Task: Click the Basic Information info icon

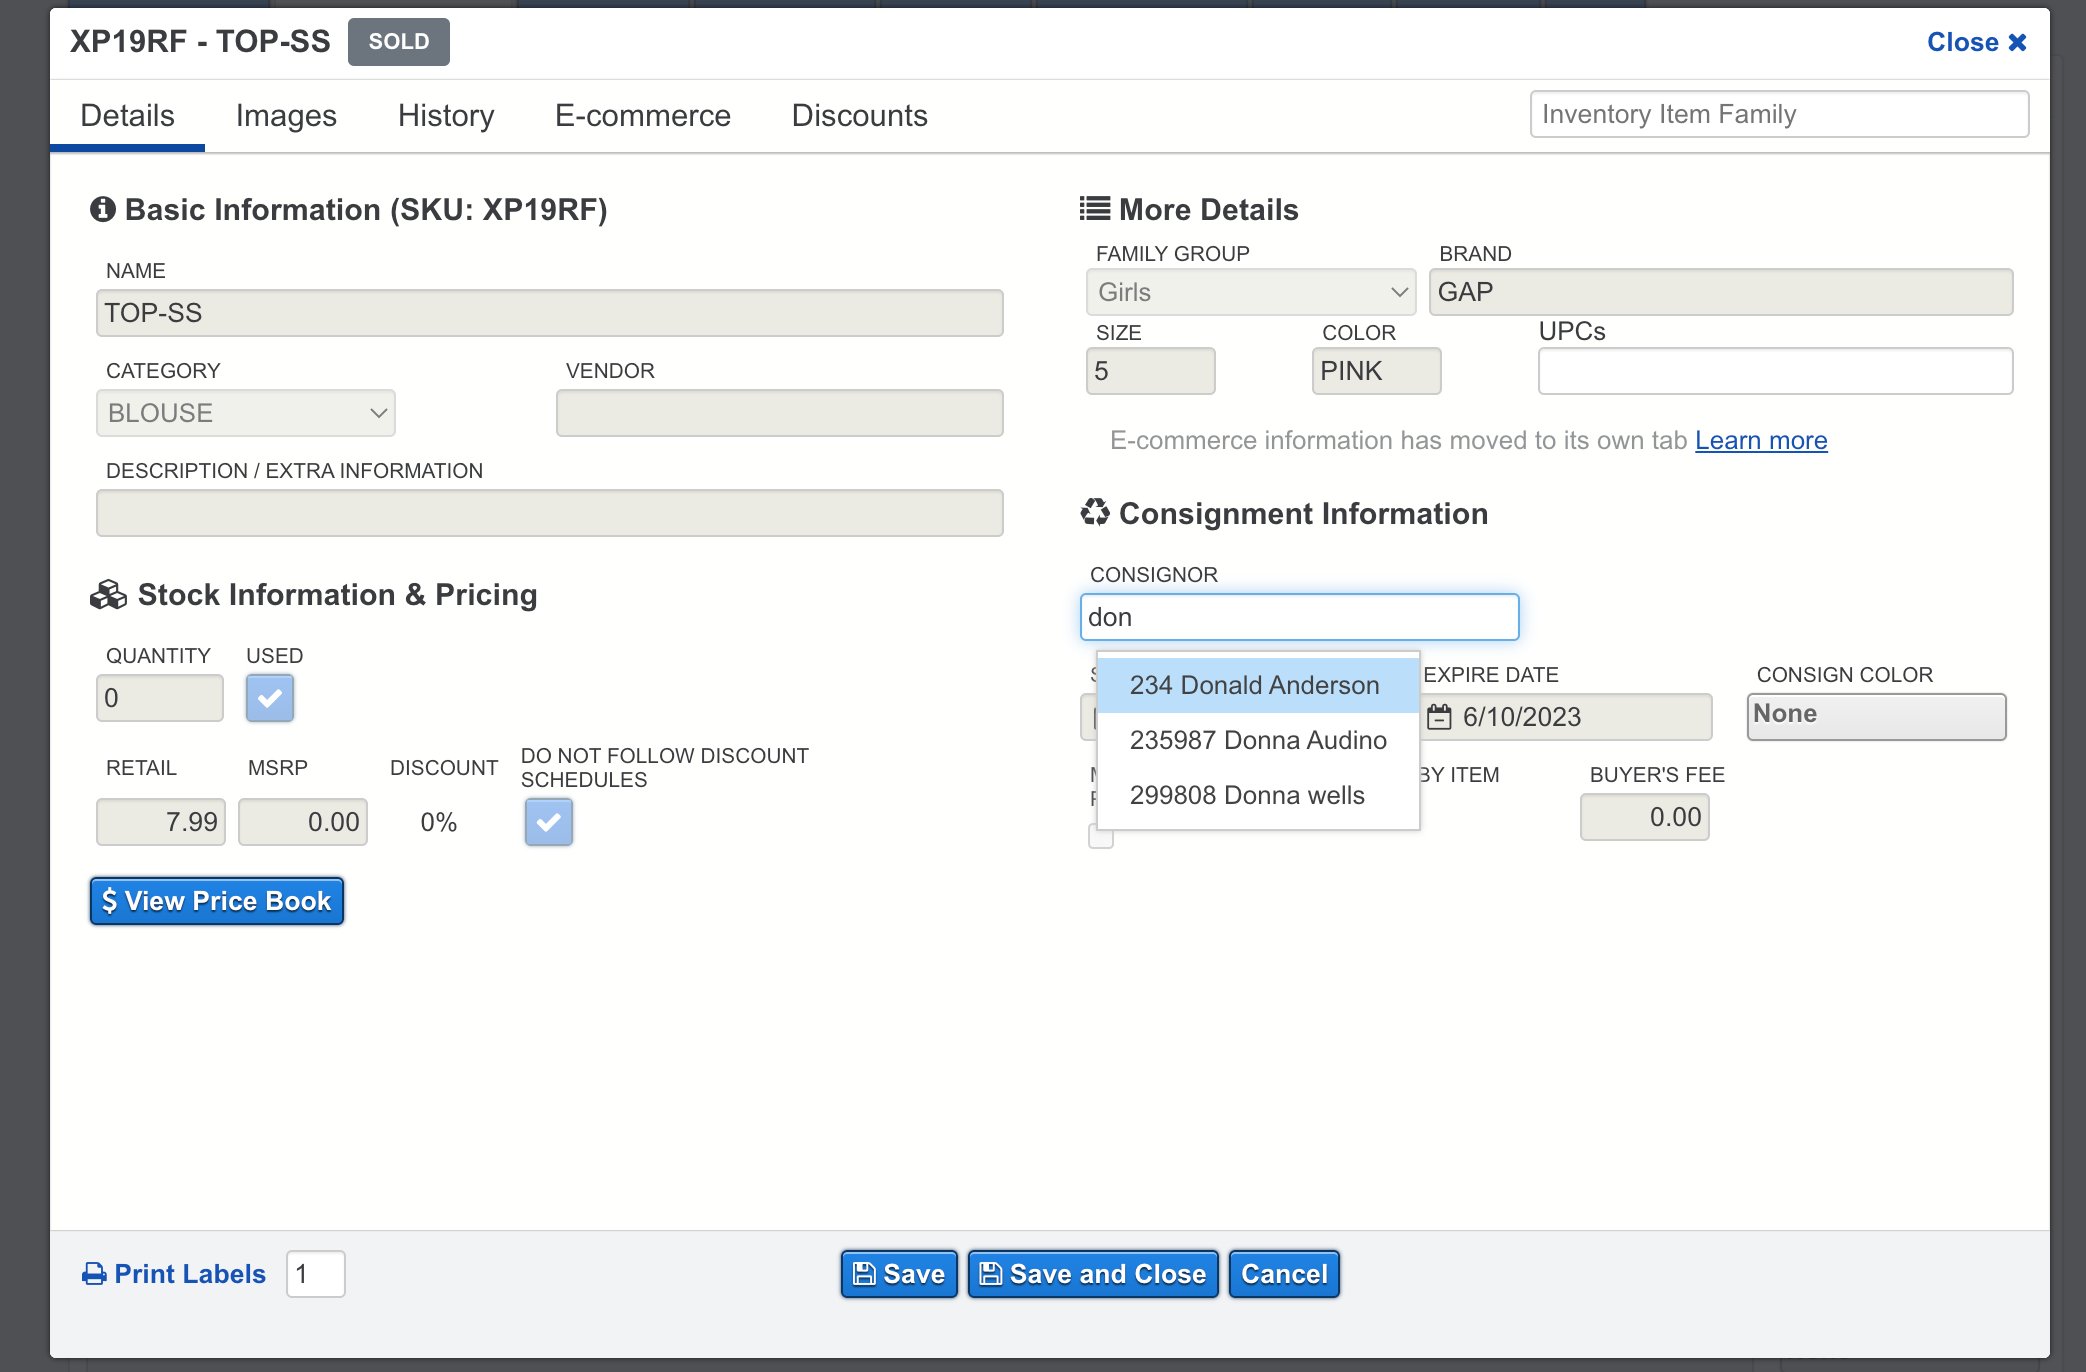Action: coord(103,209)
